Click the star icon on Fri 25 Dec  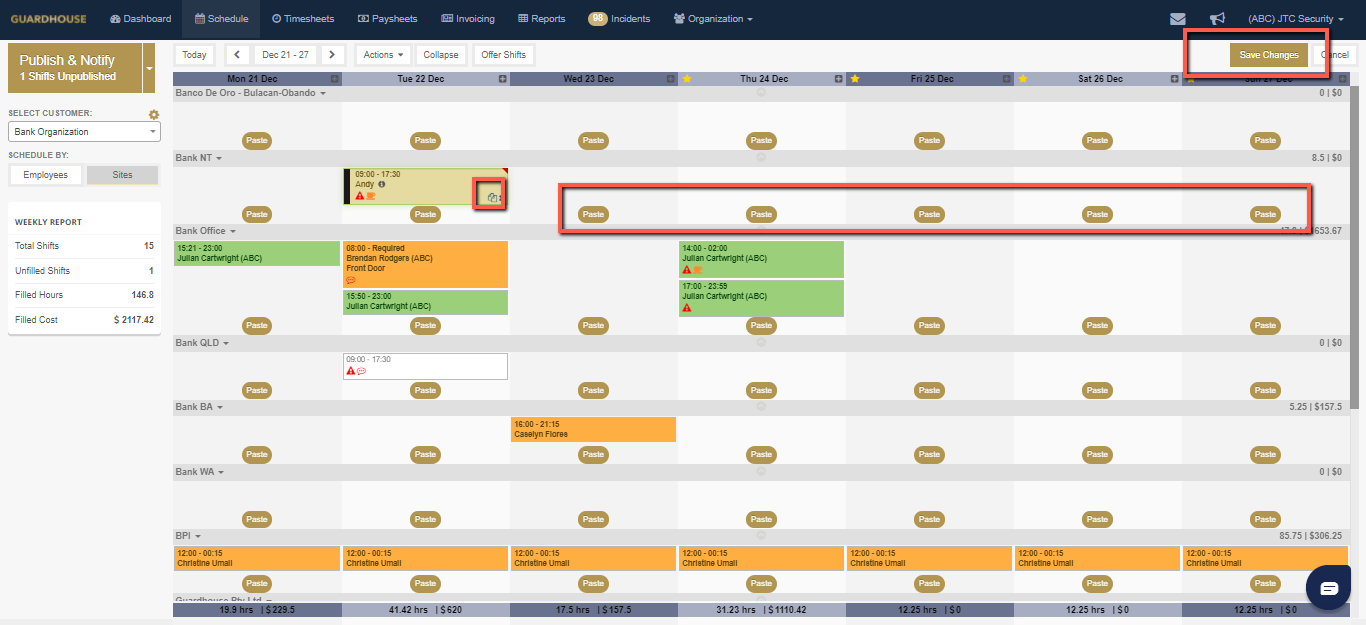(853, 79)
